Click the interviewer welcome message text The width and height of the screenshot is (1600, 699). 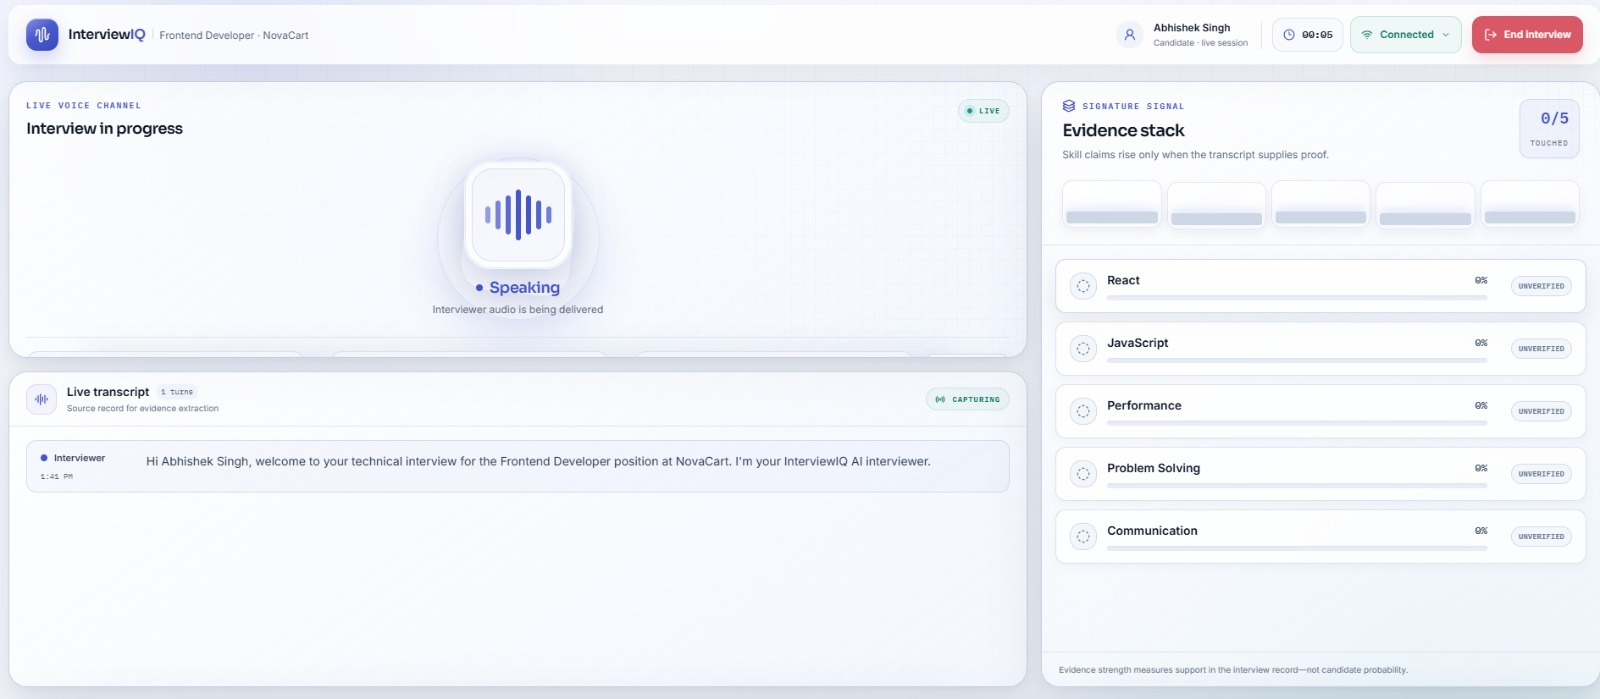pyautogui.click(x=538, y=462)
